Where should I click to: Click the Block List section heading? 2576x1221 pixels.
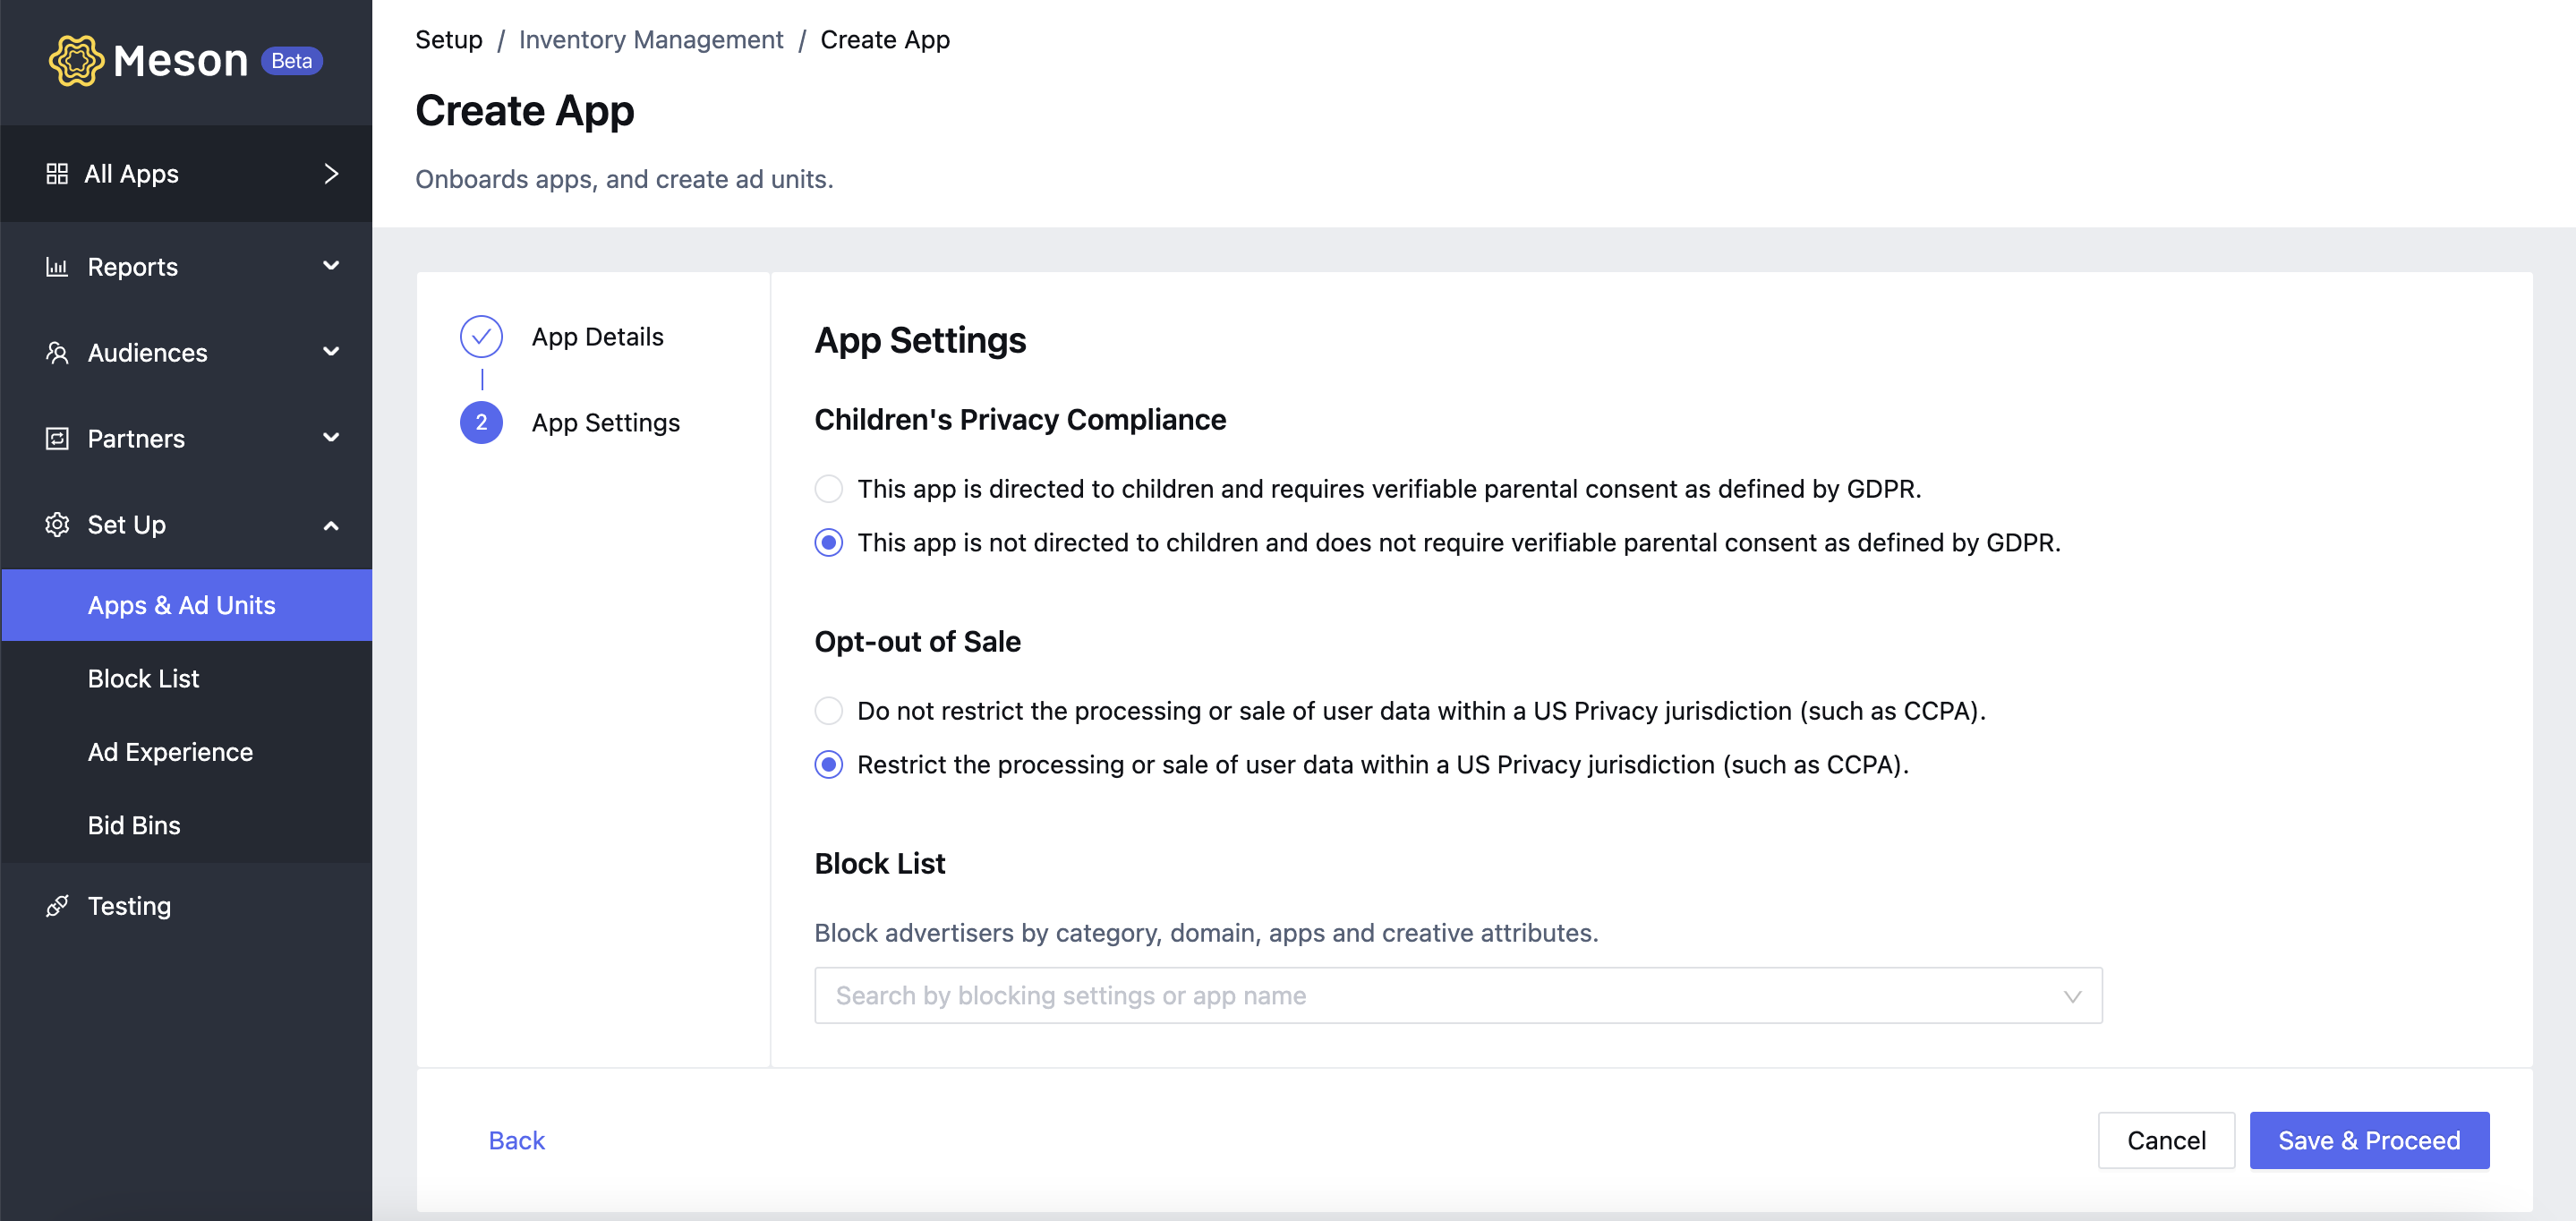(879, 864)
